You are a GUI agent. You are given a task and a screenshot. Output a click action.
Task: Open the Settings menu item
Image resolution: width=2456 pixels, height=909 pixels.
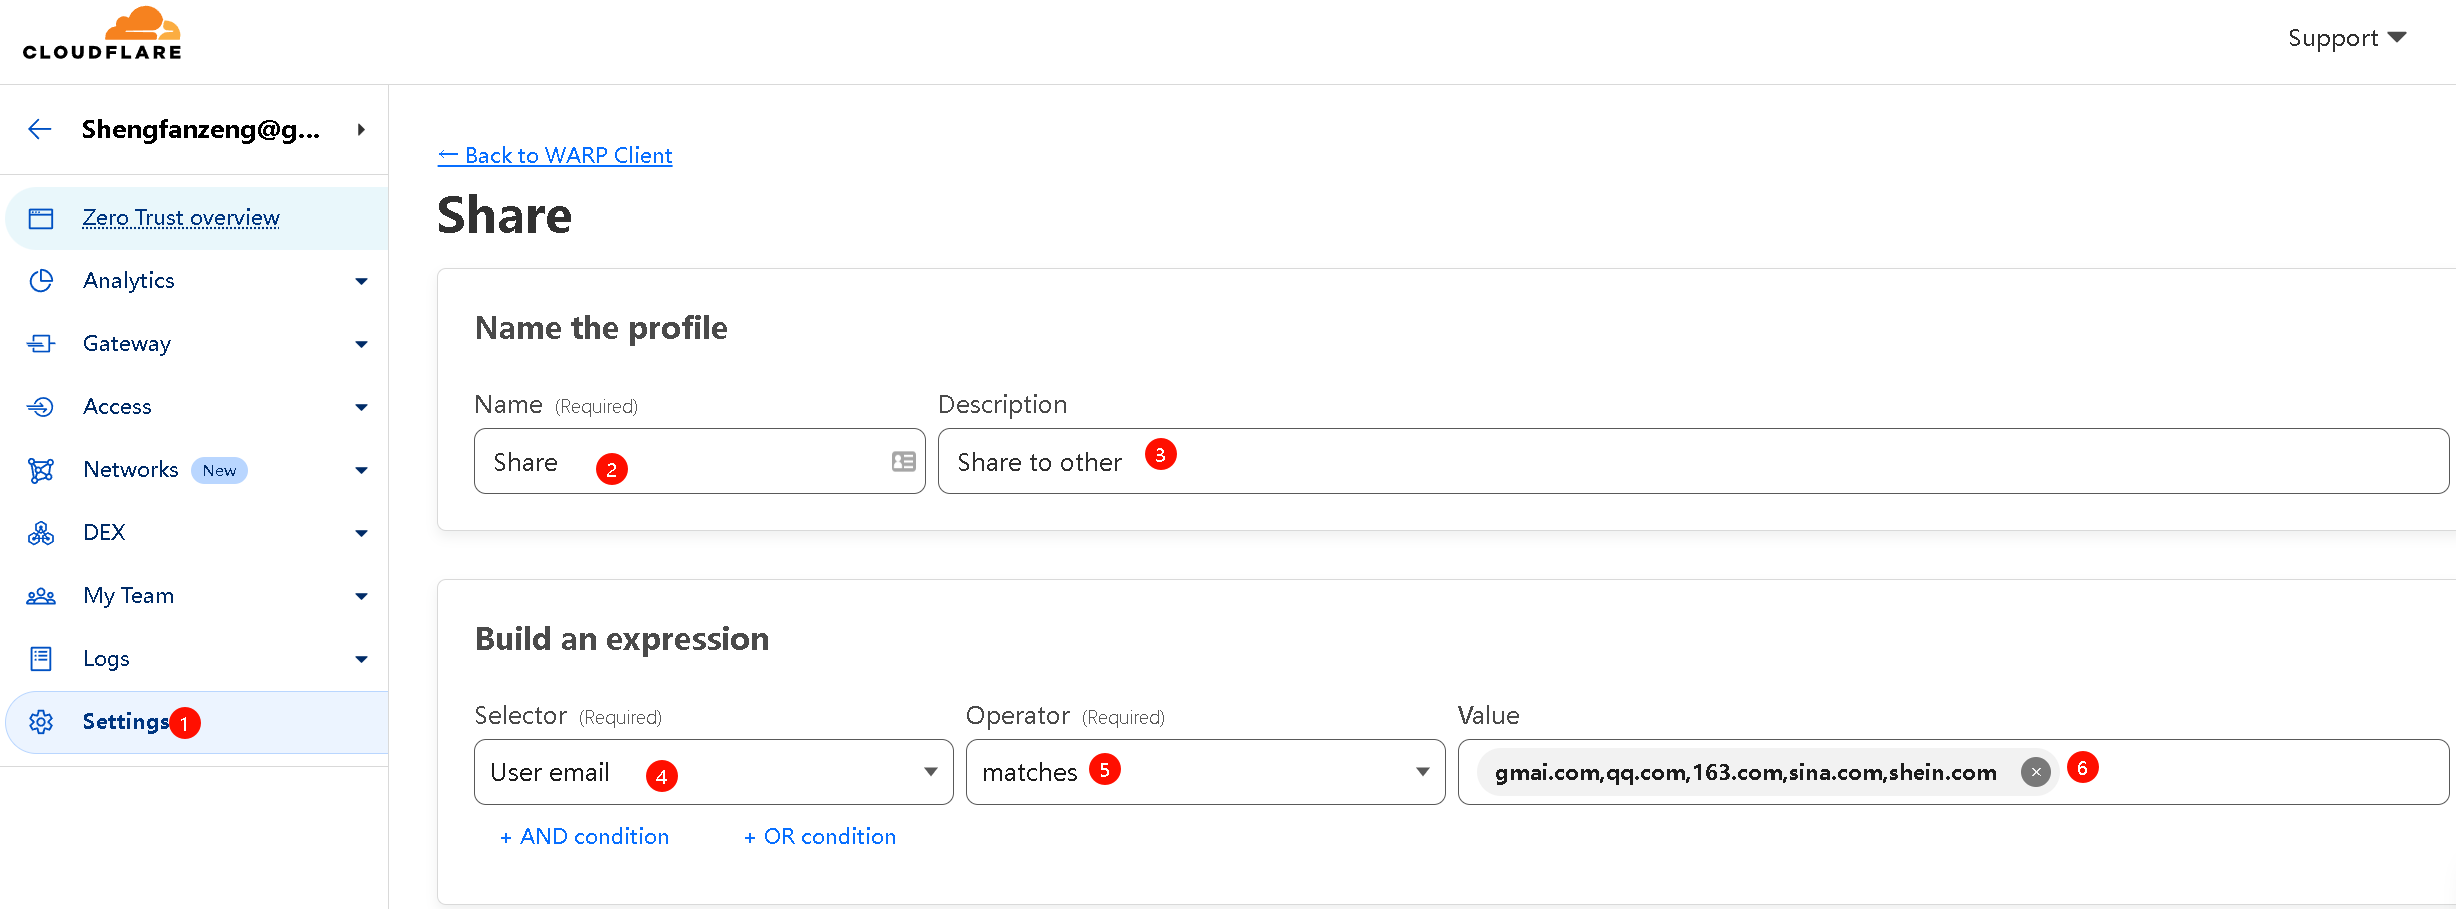click(126, 722)
